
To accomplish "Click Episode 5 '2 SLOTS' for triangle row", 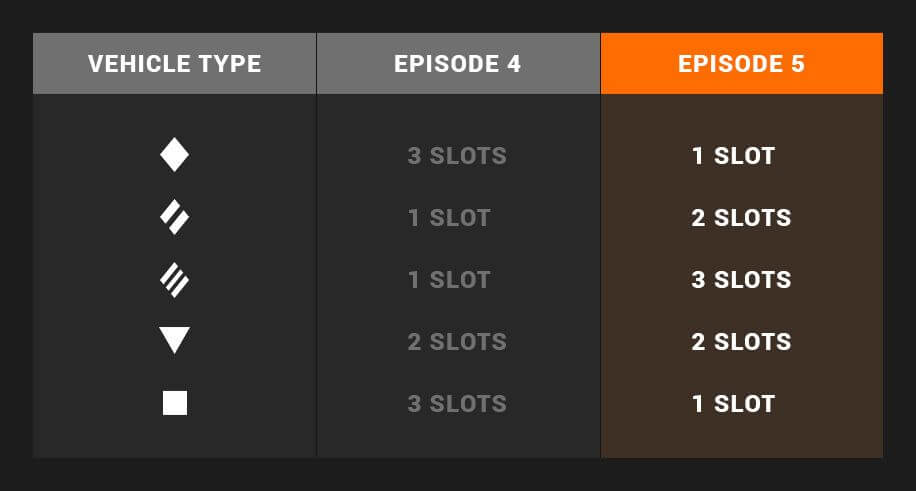I will (741, 342).
